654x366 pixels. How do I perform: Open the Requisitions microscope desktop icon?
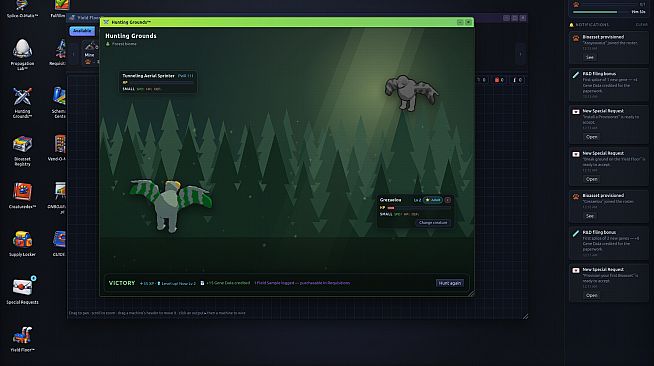[61, 48]
